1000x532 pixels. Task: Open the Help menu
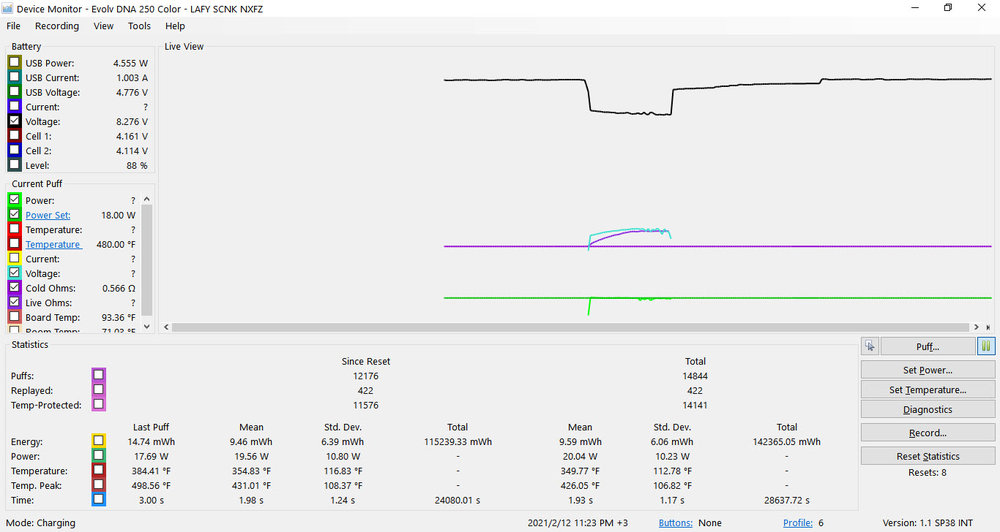tap(175, 26)
